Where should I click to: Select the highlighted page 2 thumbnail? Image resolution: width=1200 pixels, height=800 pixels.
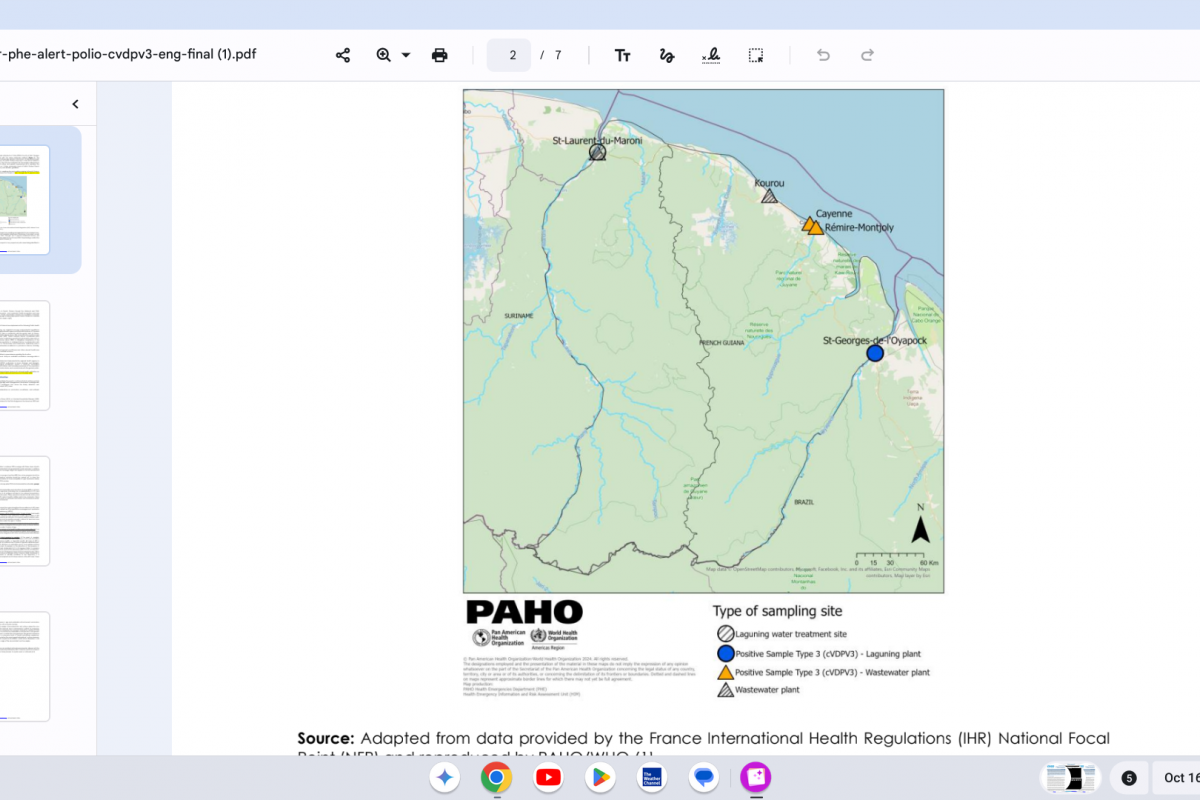pos(24,200)
